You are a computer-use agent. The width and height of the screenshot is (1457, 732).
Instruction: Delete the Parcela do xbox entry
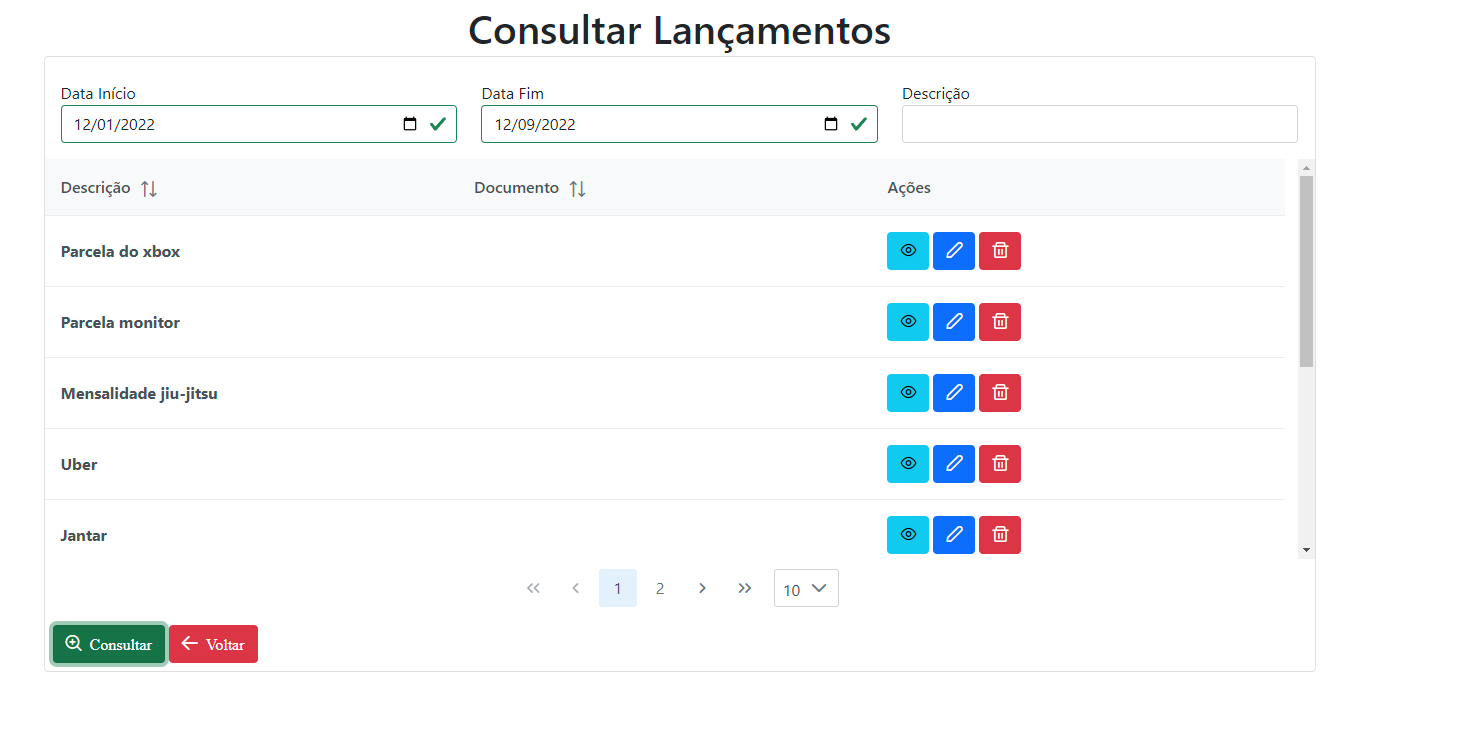[x=999, y=250]
